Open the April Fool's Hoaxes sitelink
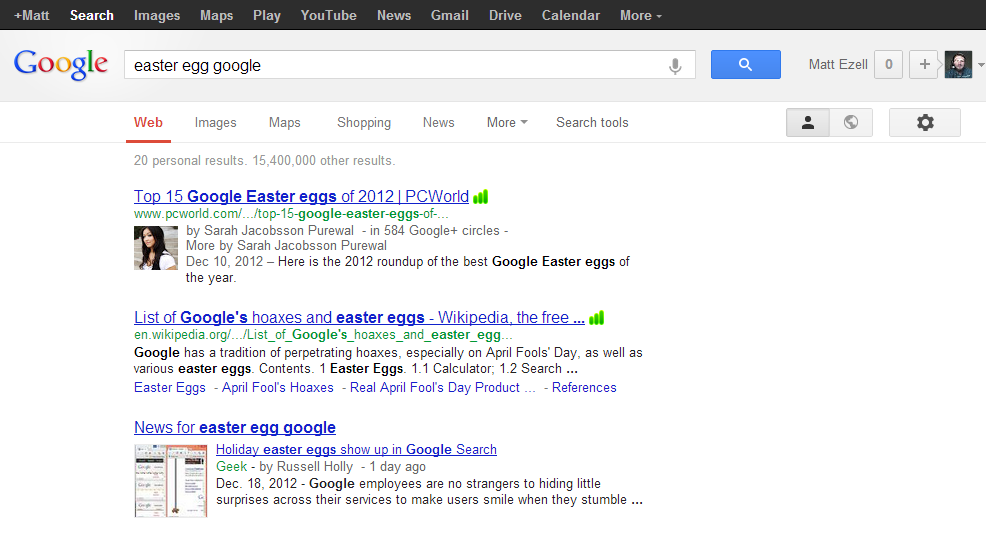The width and height of the screenshot is (986, 542). pyautogui.click(x=277, y=387)
